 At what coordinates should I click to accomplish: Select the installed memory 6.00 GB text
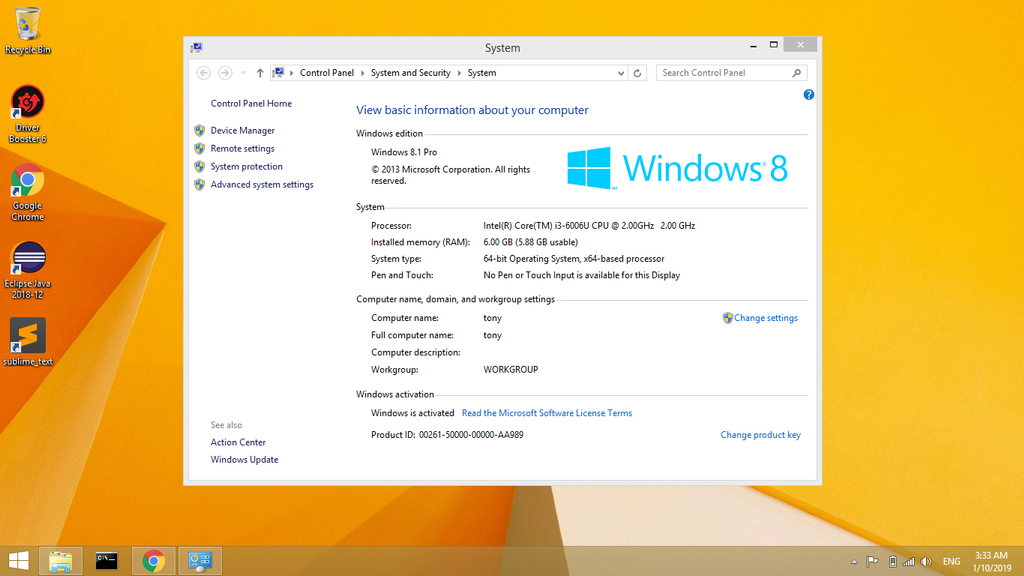[530, 242]
